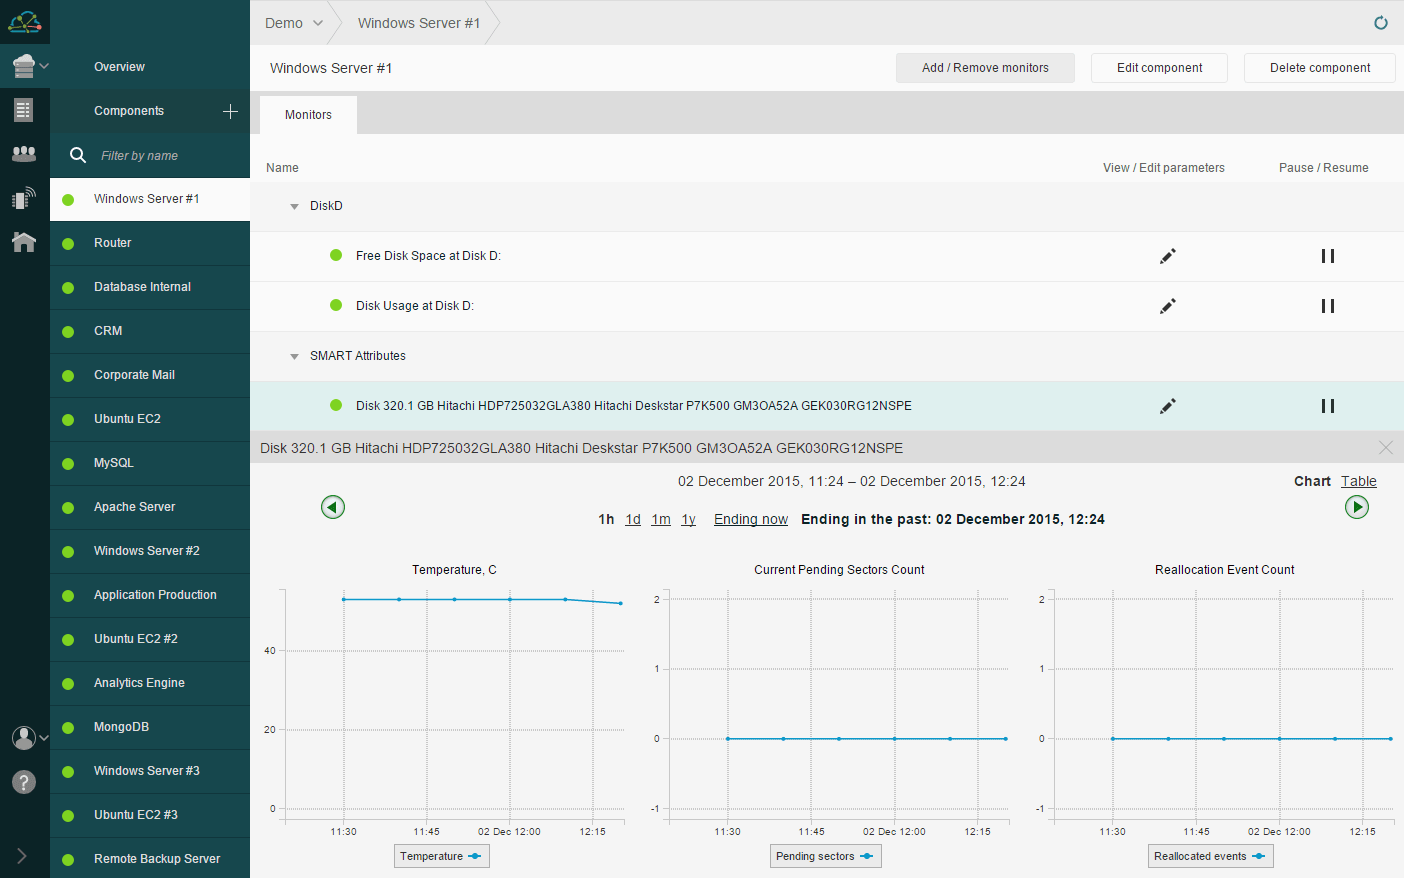Click the help question mark icon
The width and height of the screenshot is (1404, 878).
pos(24,782)
